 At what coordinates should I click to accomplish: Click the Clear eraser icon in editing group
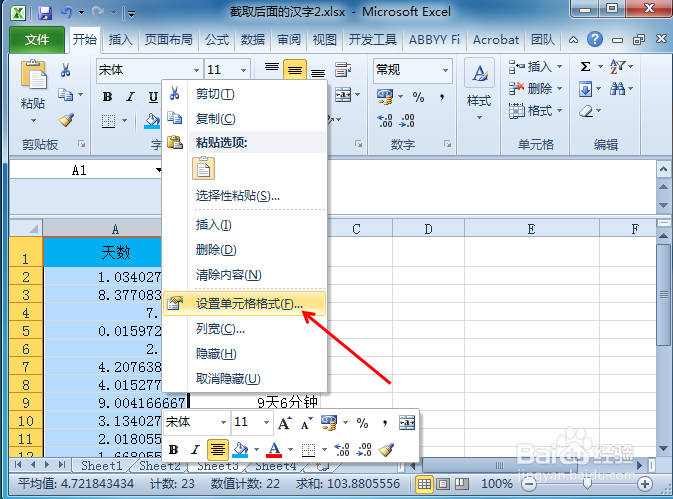pos(585,112)
